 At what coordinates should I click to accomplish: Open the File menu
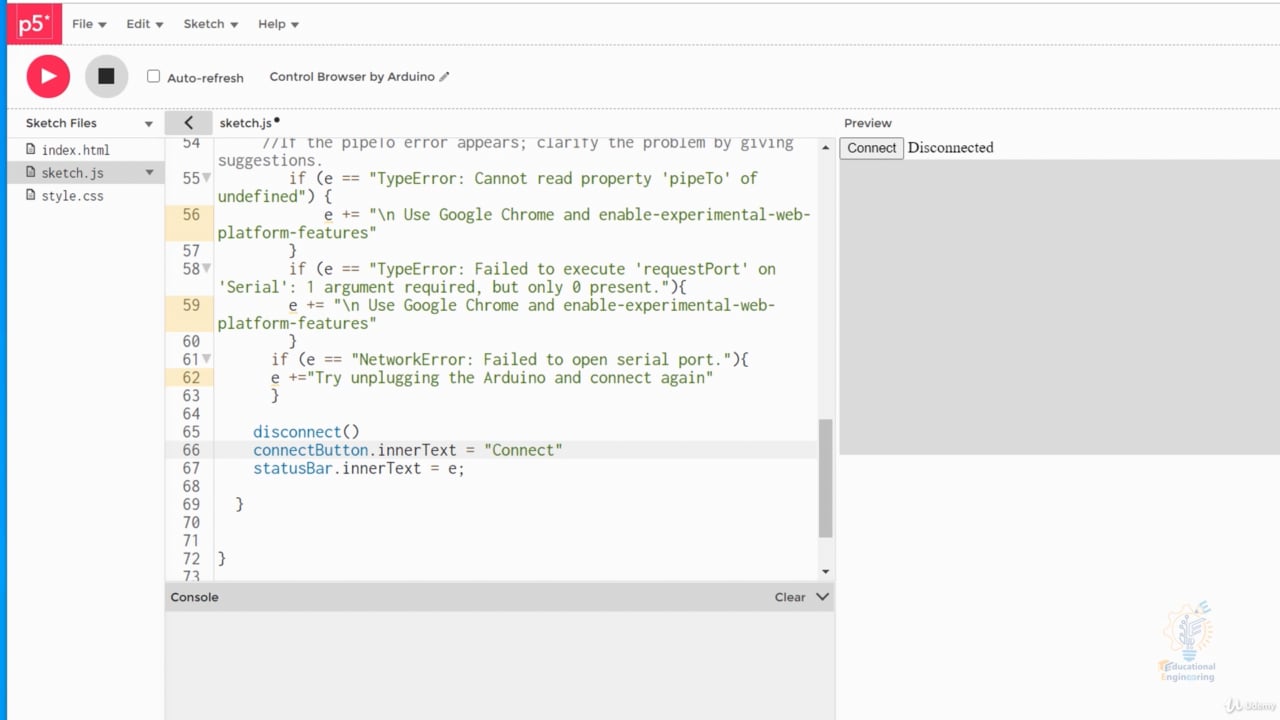click(x=89, y=24)
